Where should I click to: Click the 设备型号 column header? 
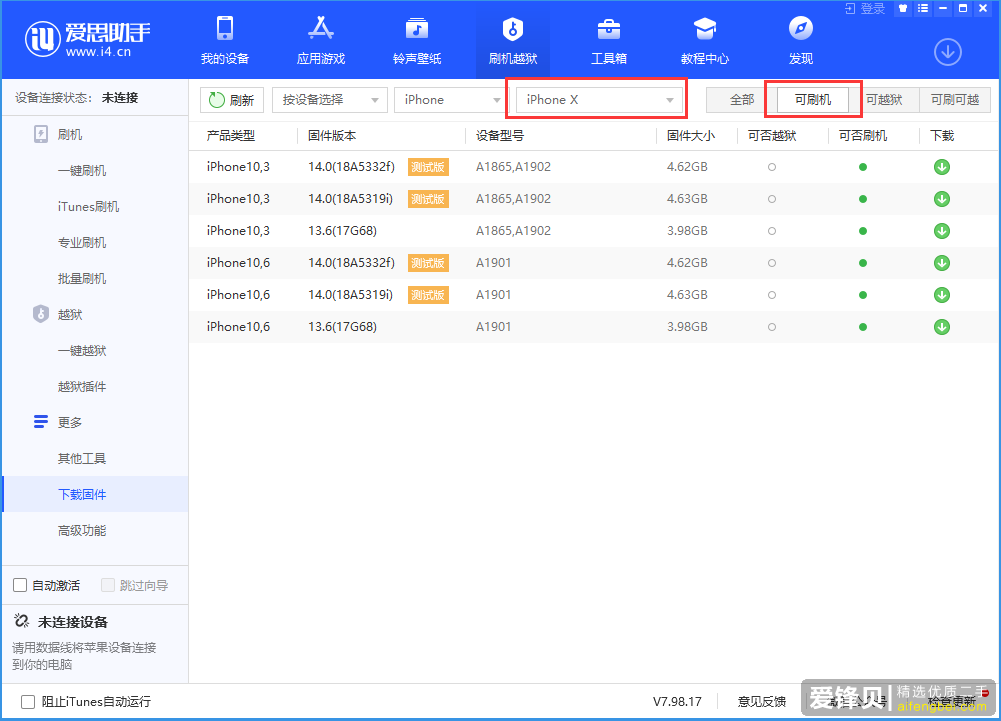click(500, 136)
